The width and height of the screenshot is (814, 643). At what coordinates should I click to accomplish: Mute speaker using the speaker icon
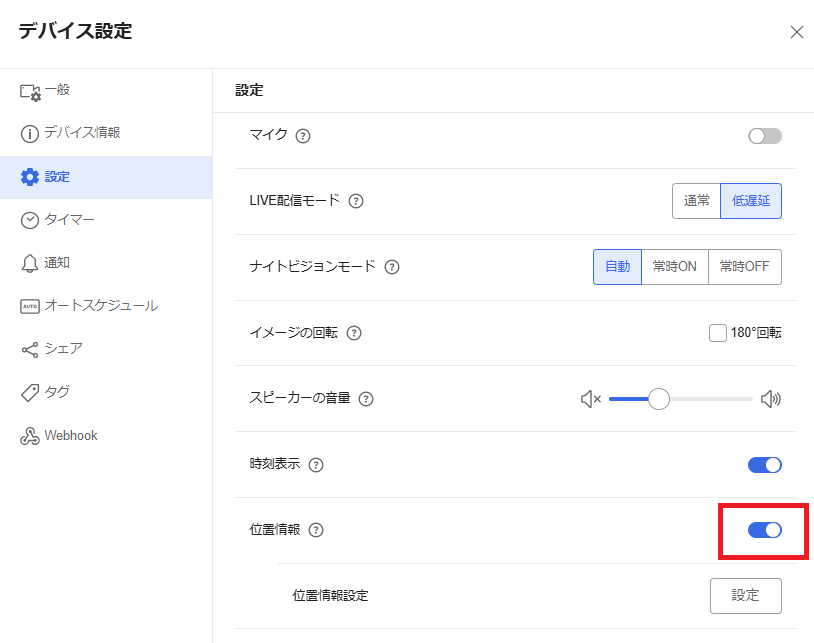(x=590, y=398)
